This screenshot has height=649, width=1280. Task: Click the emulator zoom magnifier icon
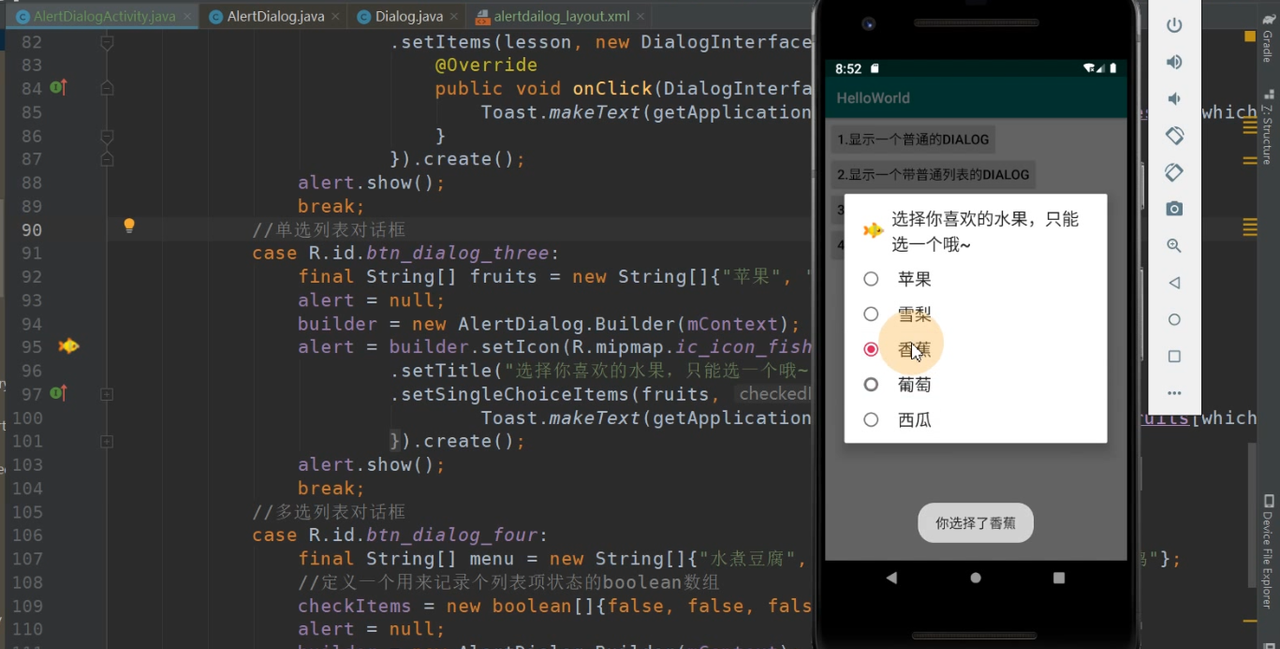(1173, 245)
